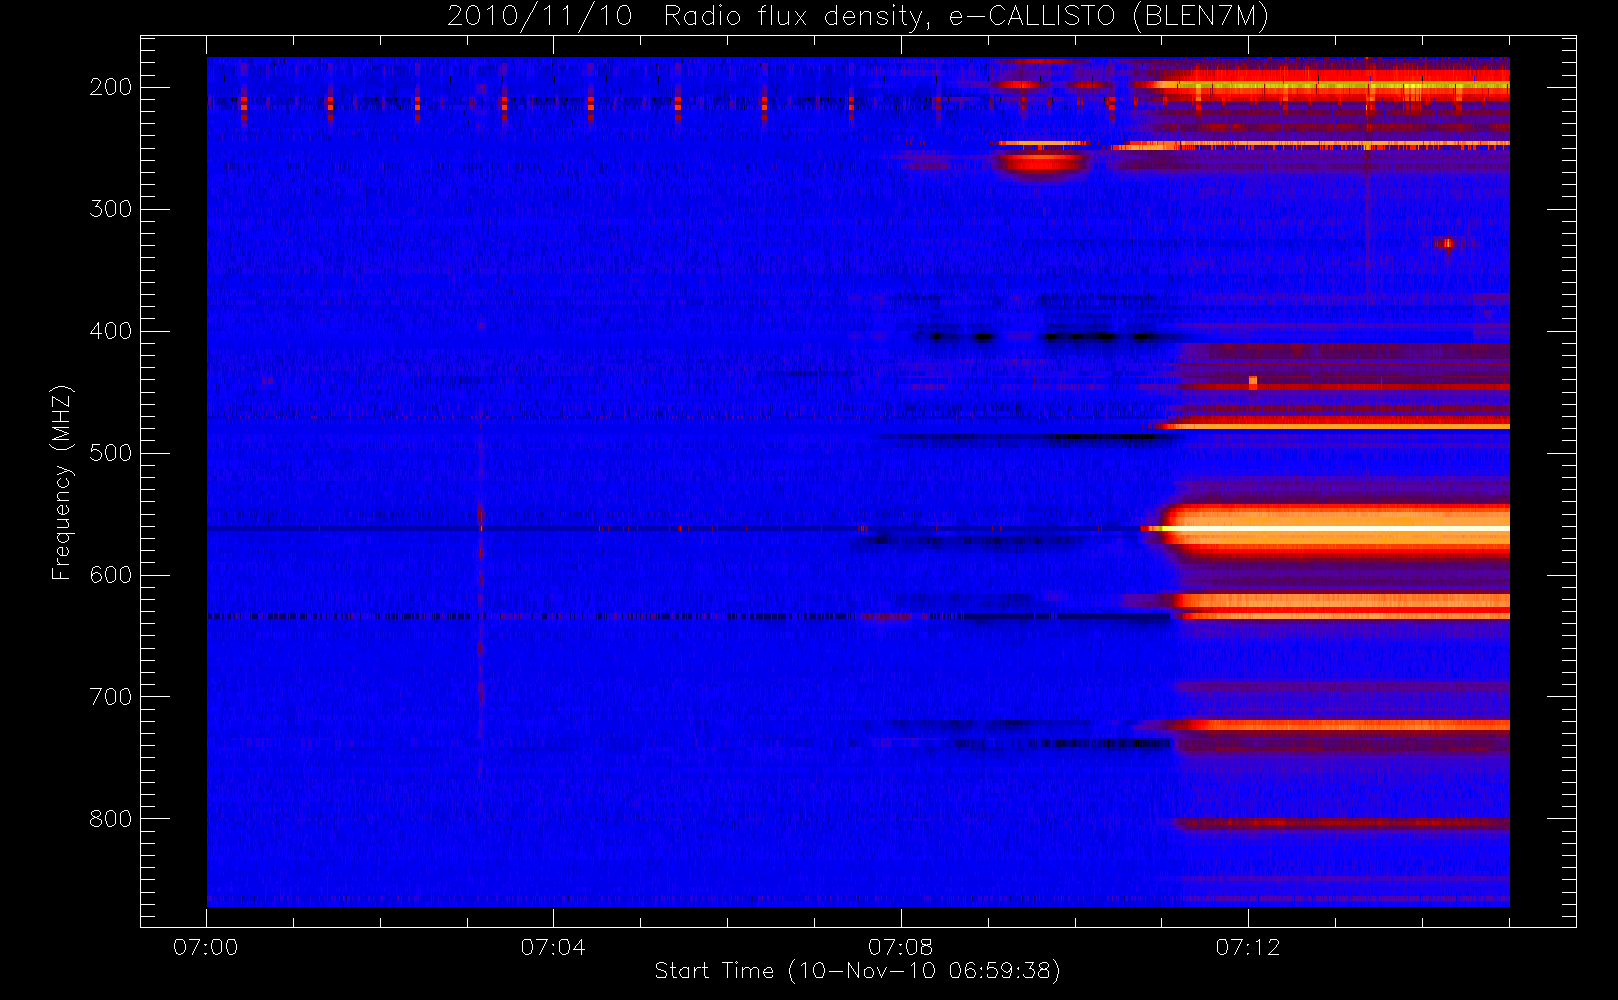Click the 07:12 time tick label
Screen dimensions: 1618x1000
pos(1247,947)
